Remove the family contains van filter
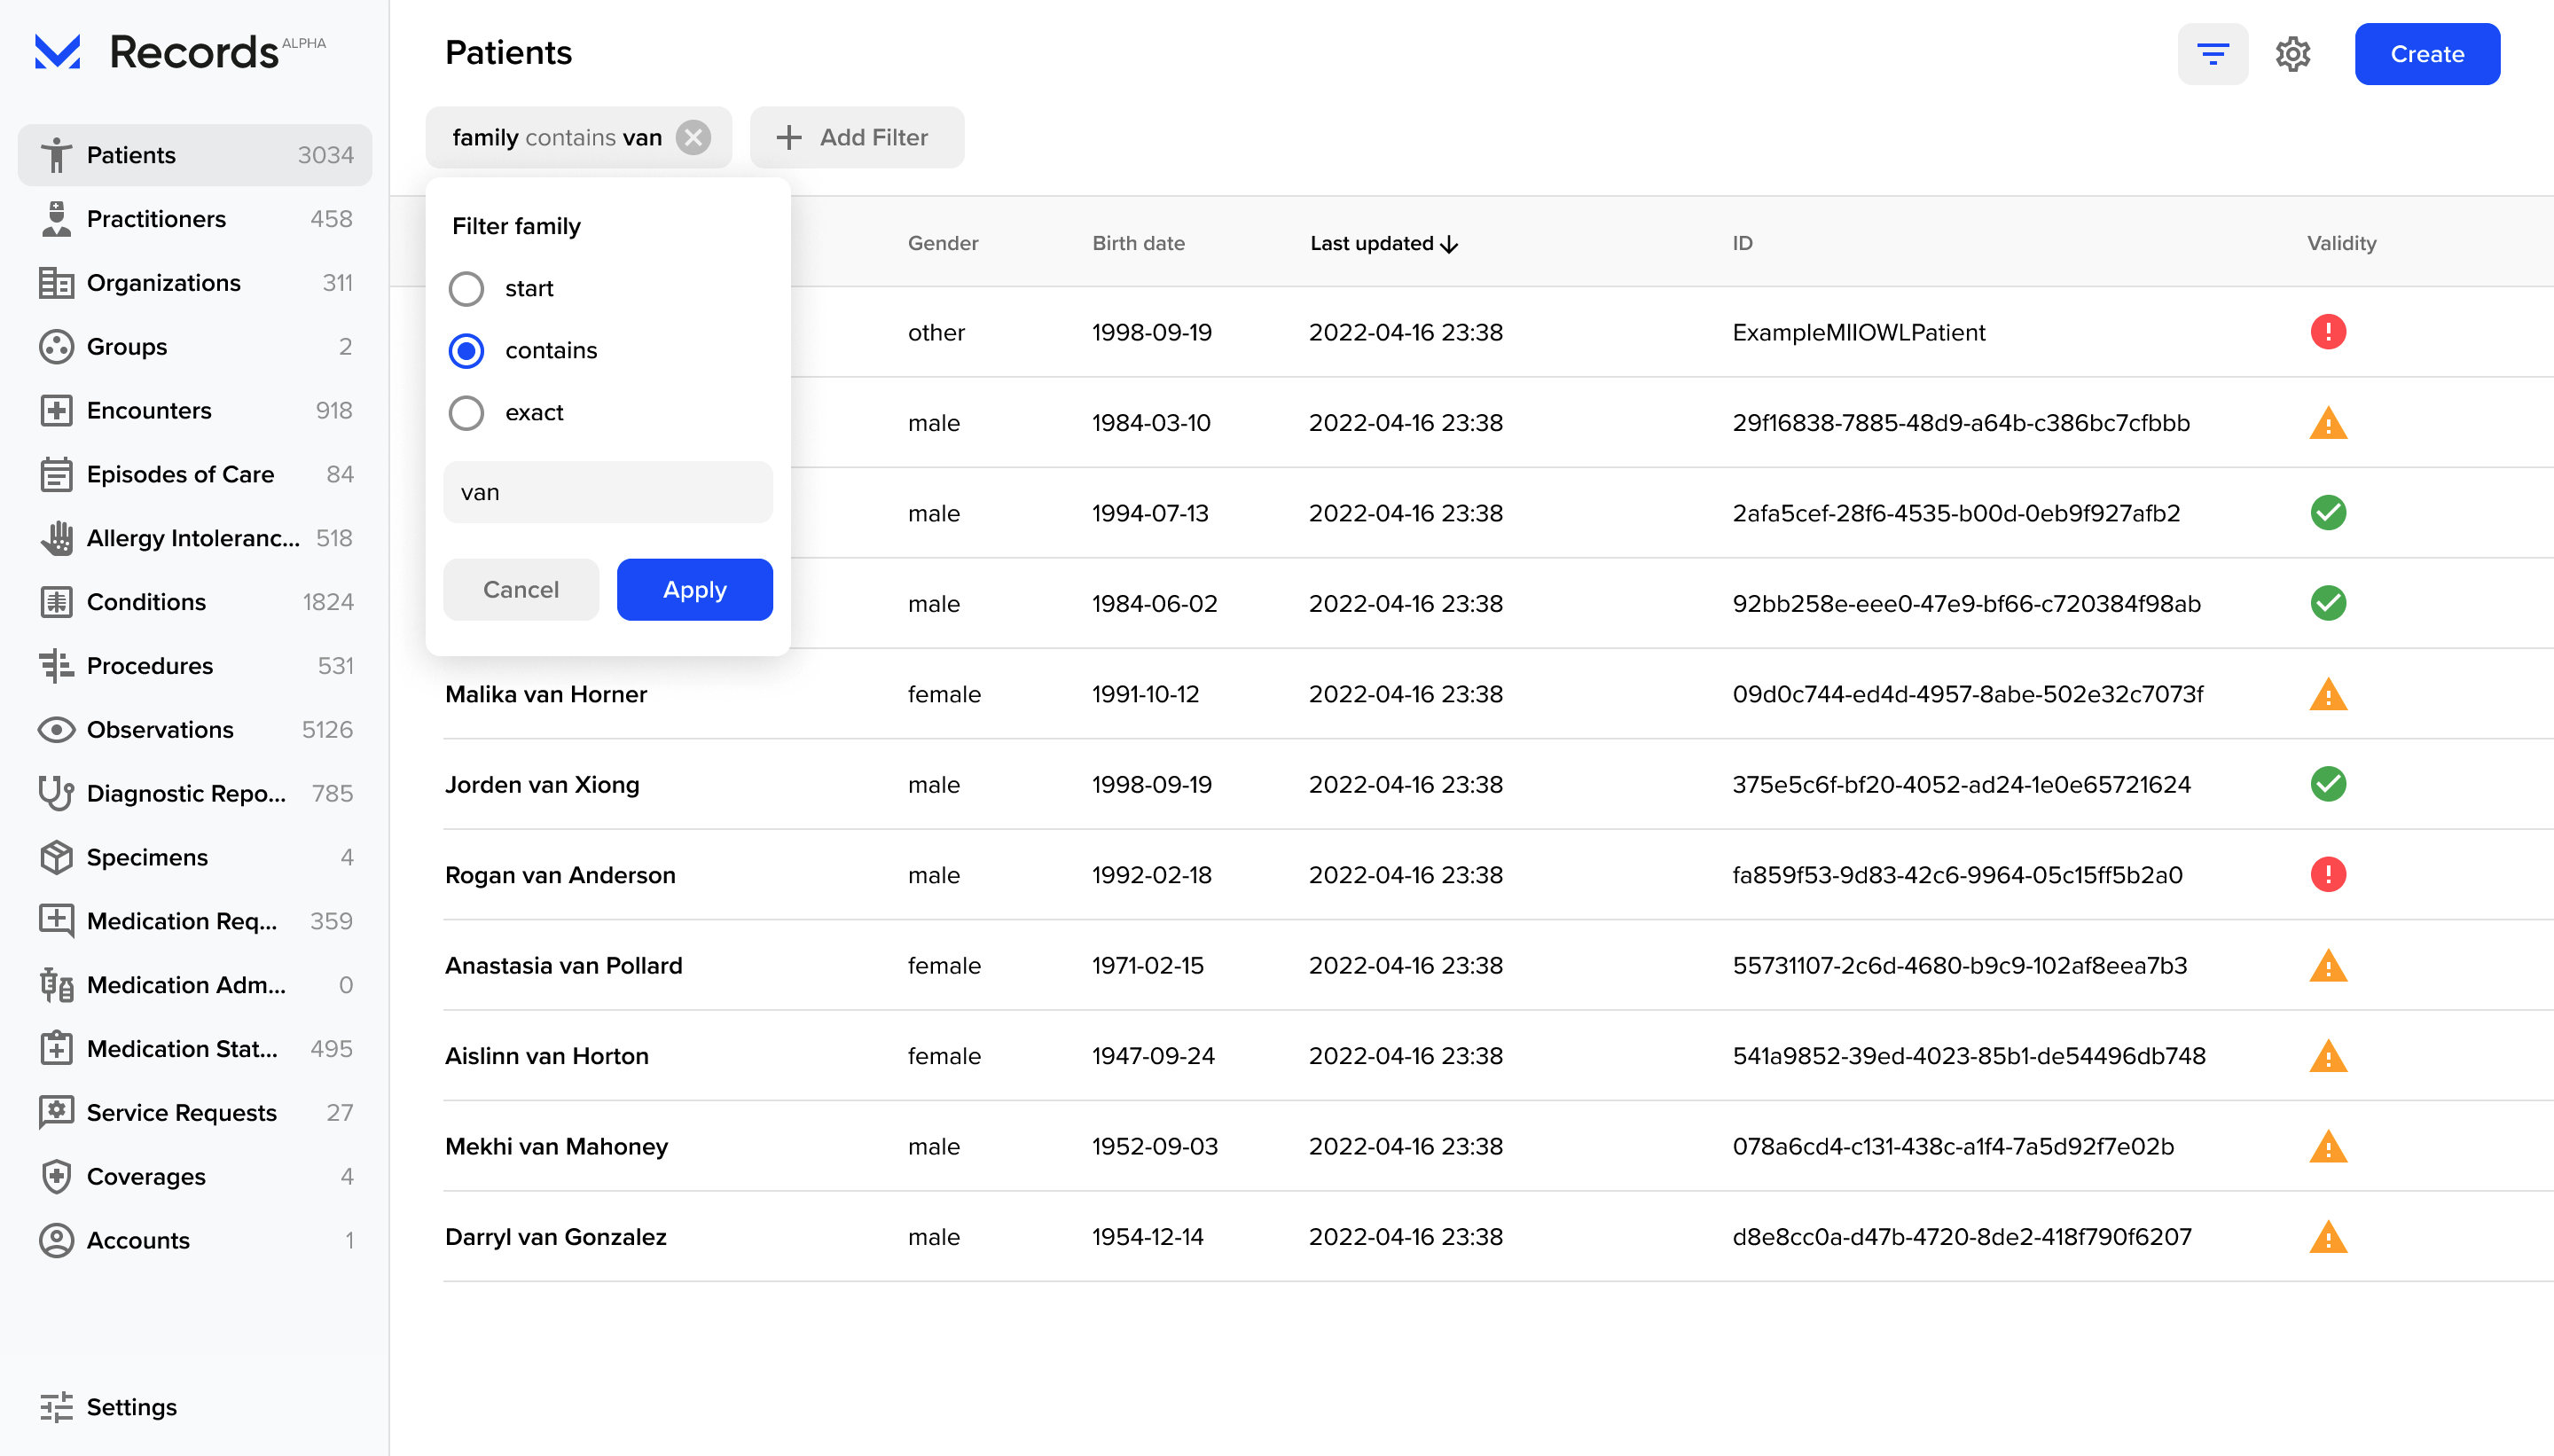The image size is (2554, 1456). (693, 137)
